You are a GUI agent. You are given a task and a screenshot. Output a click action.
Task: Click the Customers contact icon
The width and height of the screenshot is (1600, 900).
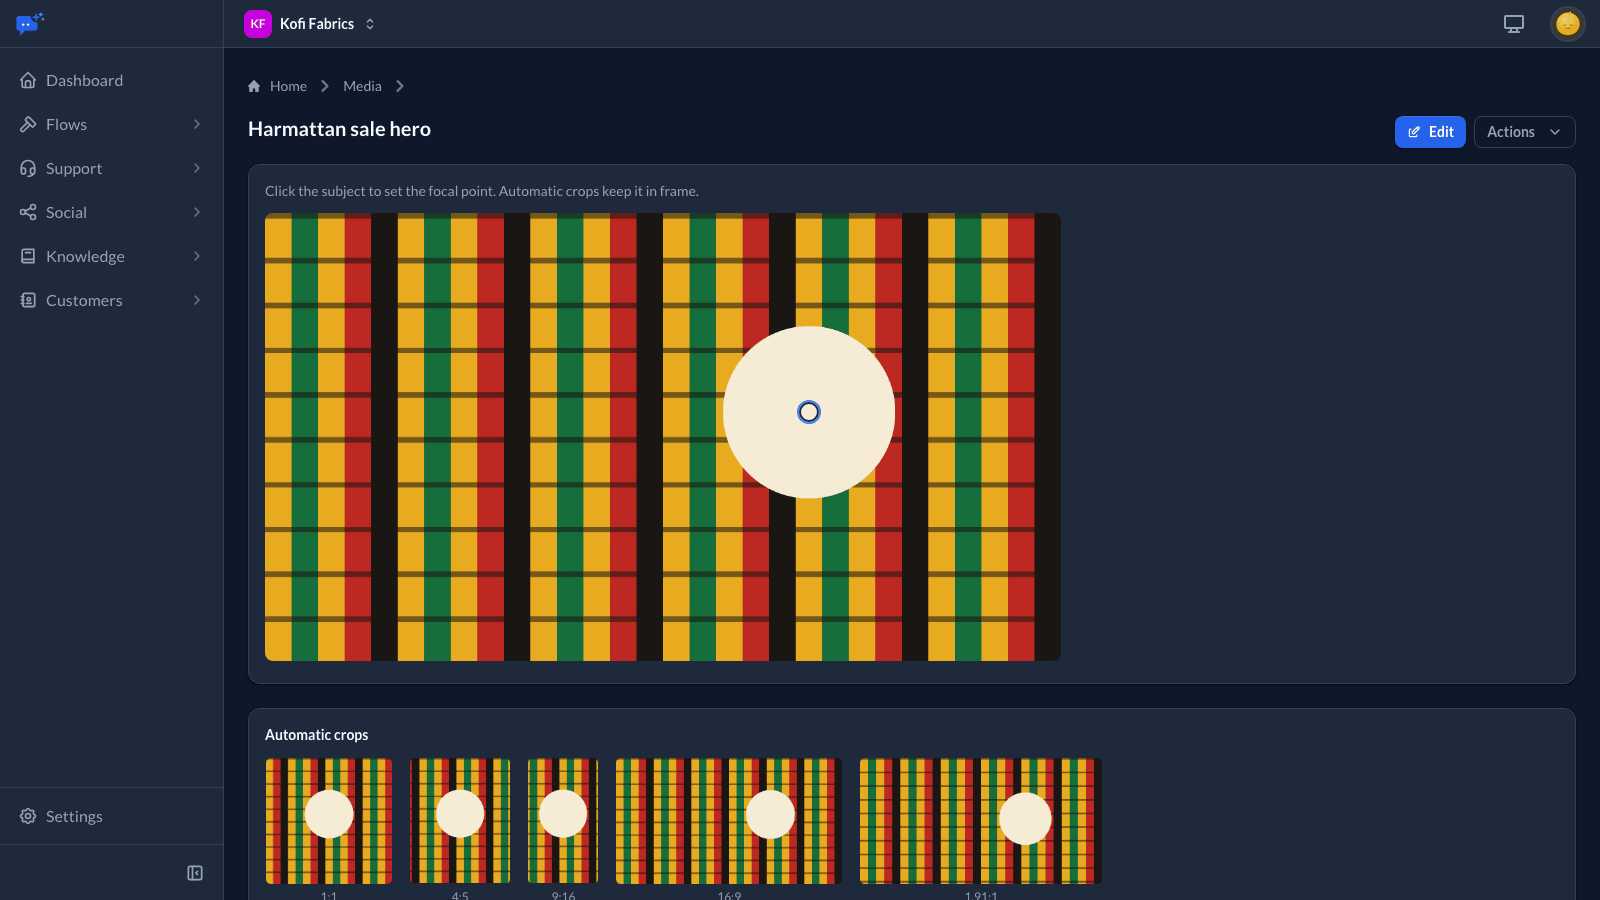coord(28,300)
